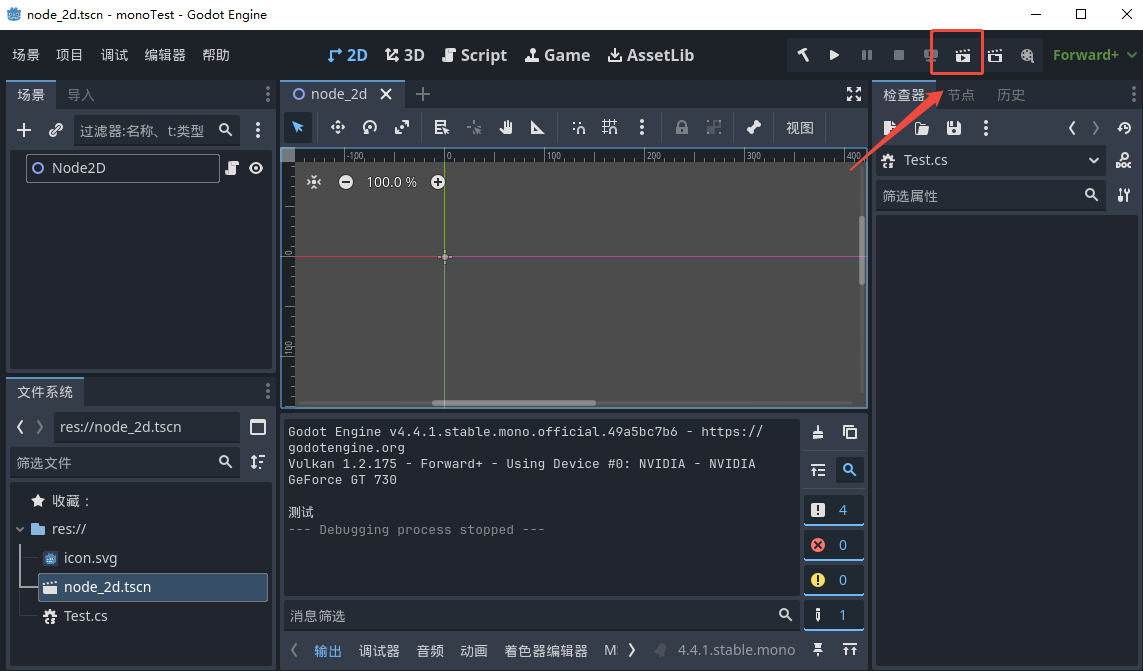Build the project with the hammer icon

pos(803,55)
